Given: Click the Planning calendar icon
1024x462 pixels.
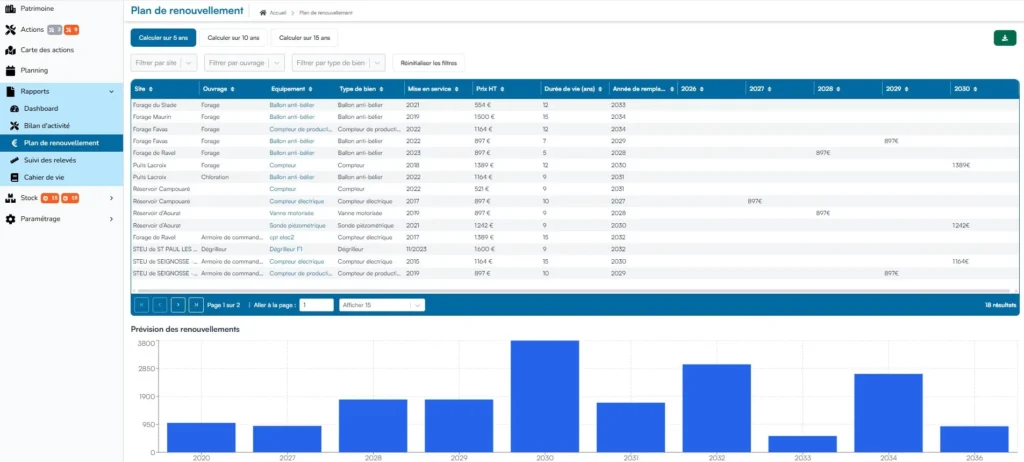Looking at the screenshot, I should click(x=10, y=70).
